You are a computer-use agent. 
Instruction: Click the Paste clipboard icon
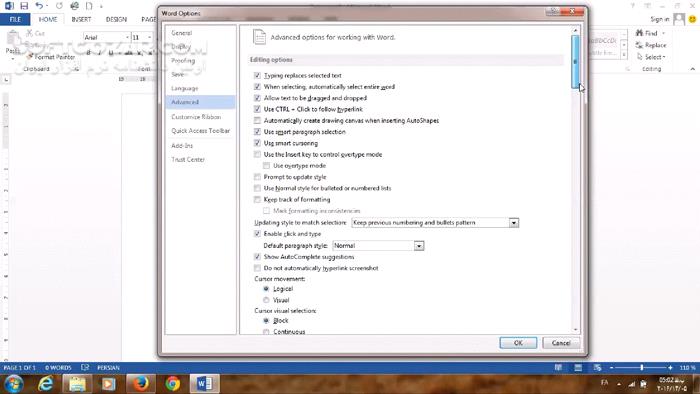point(12,38)
